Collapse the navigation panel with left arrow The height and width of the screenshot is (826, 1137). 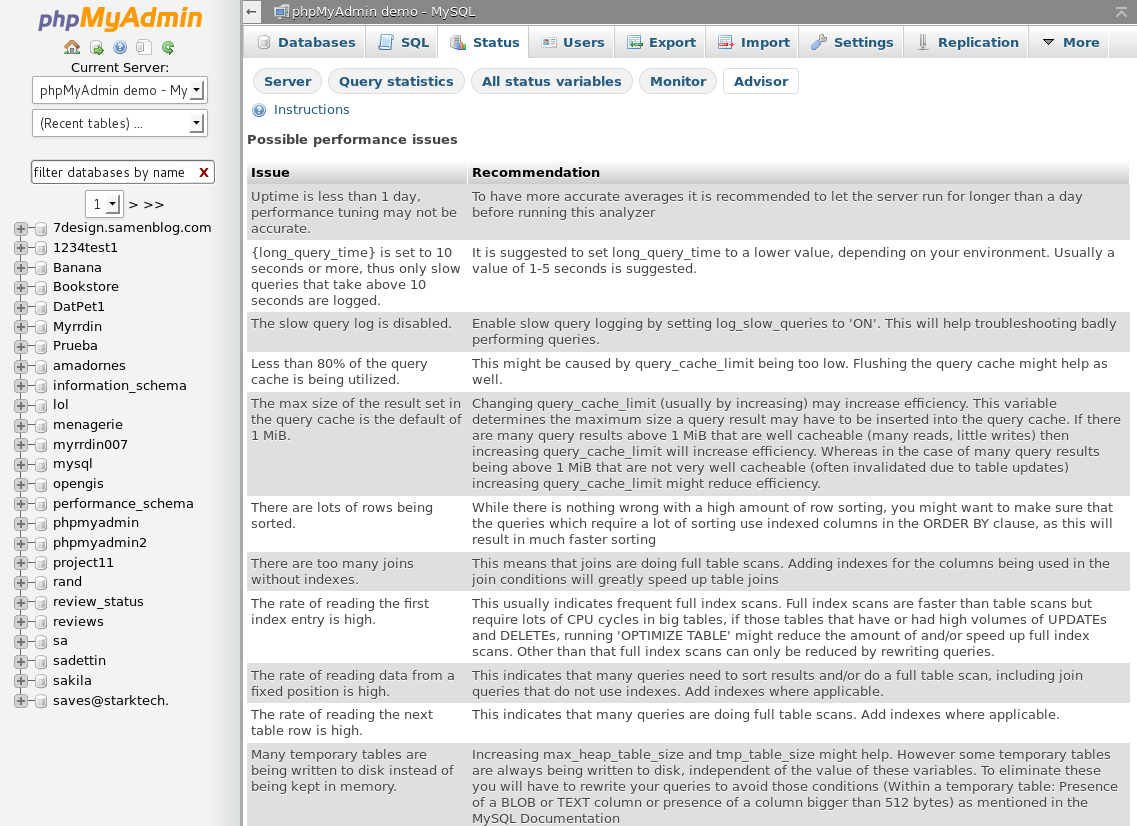(x=252, y=12)
